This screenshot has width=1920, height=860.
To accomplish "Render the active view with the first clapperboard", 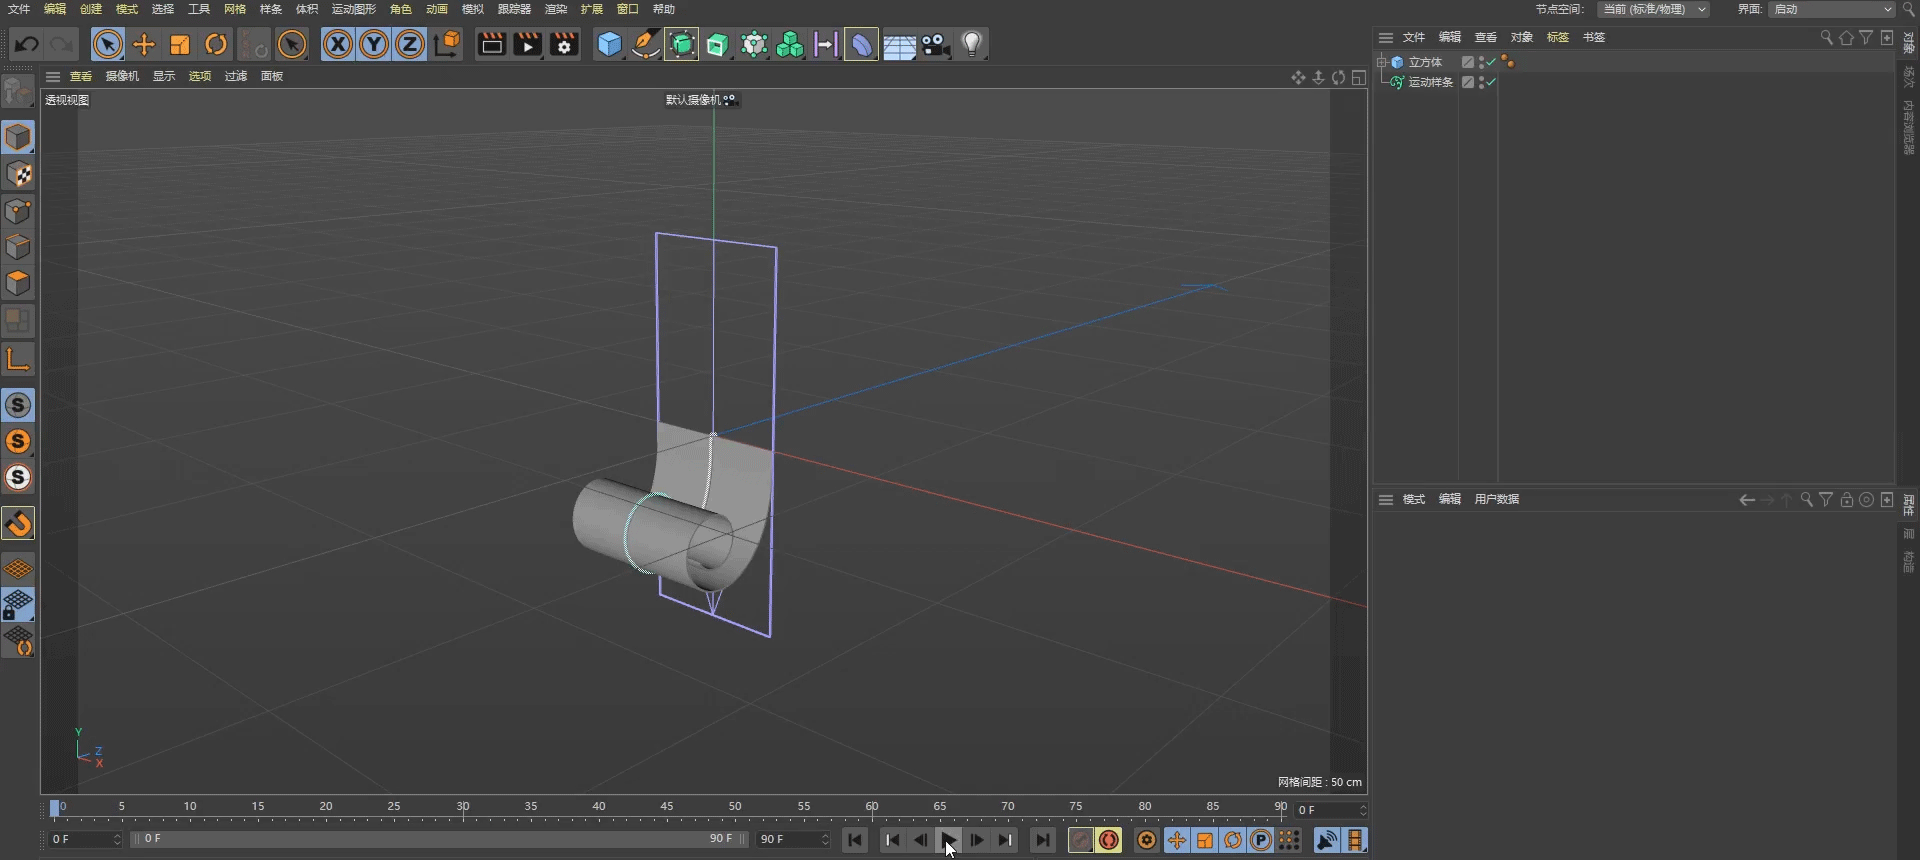I will [492, 44].
